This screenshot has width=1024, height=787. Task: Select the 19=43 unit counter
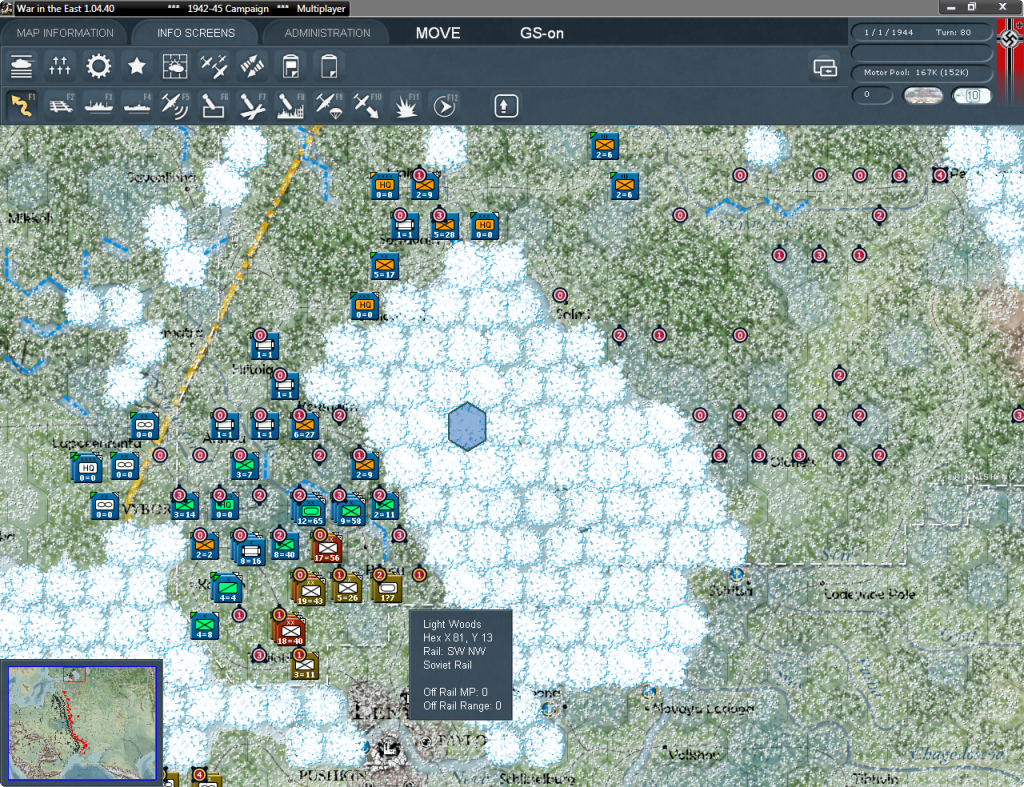pyautogui.click(x=310, y=592)
